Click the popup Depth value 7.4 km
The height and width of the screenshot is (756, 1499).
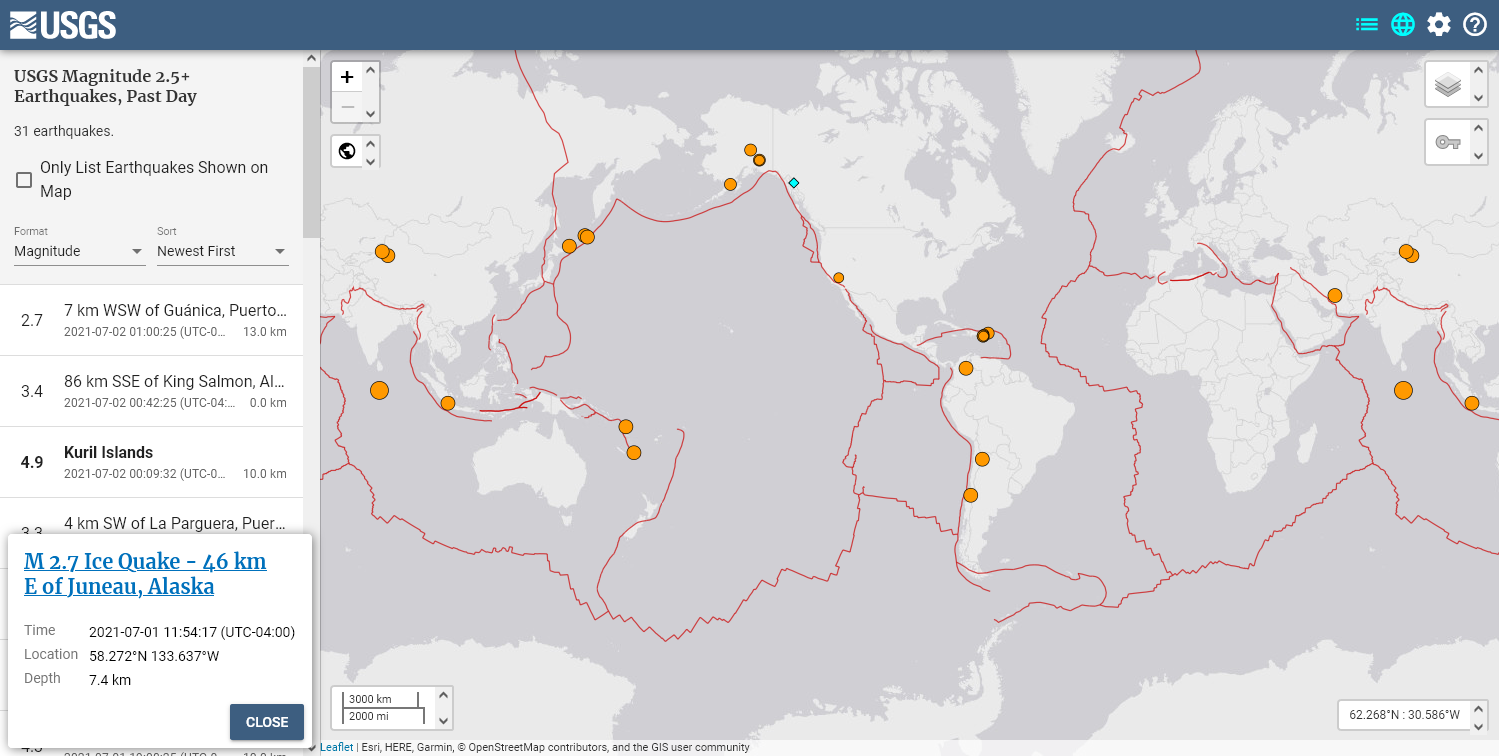[x=110, y=680]
